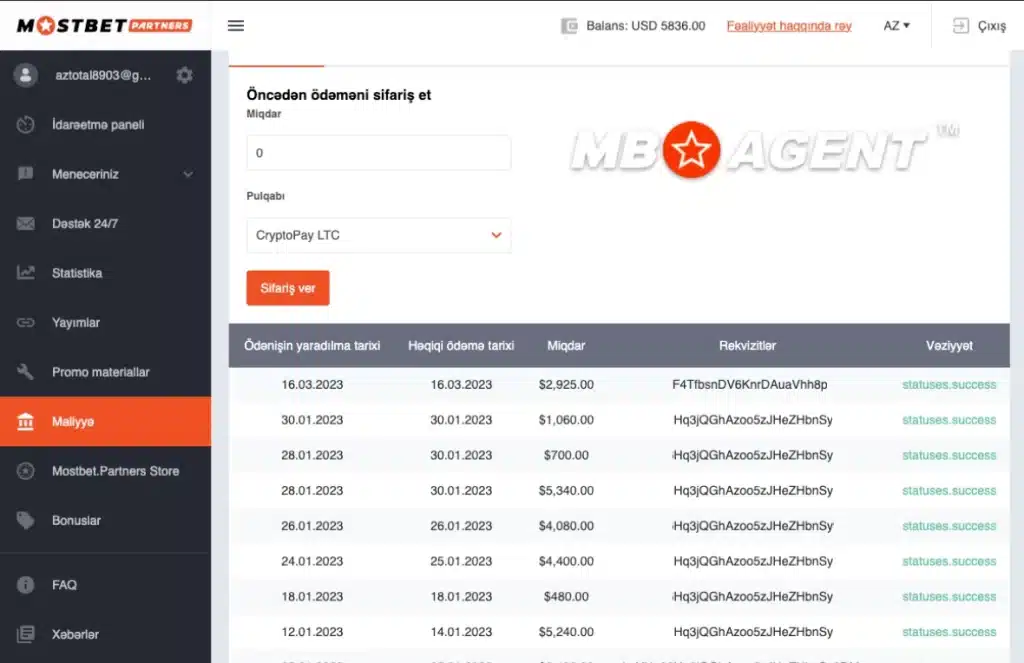Image resolution: width=1024 pixels, height=663 pixels.
Task: Click the Dəstək 24/7 envelope icon
Action: click(x=25, y=223)
